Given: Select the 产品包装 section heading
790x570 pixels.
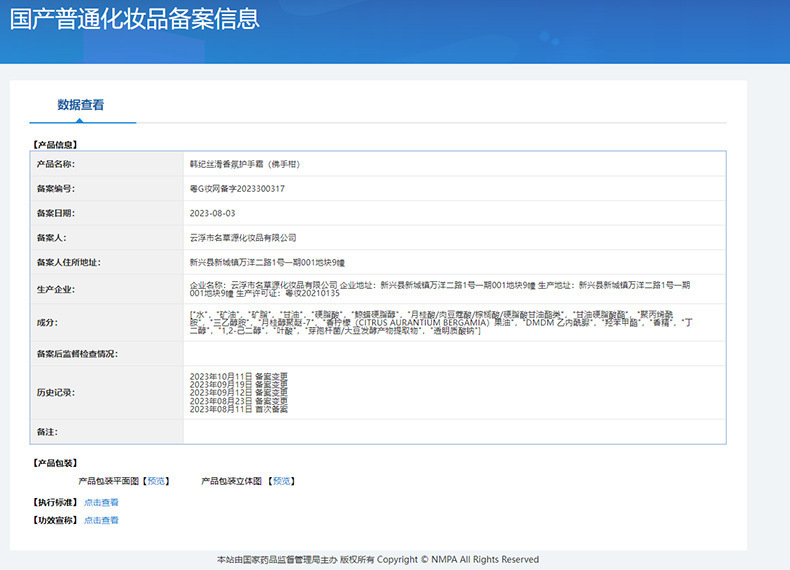Looking at the screenshot, I should [55, 463].
